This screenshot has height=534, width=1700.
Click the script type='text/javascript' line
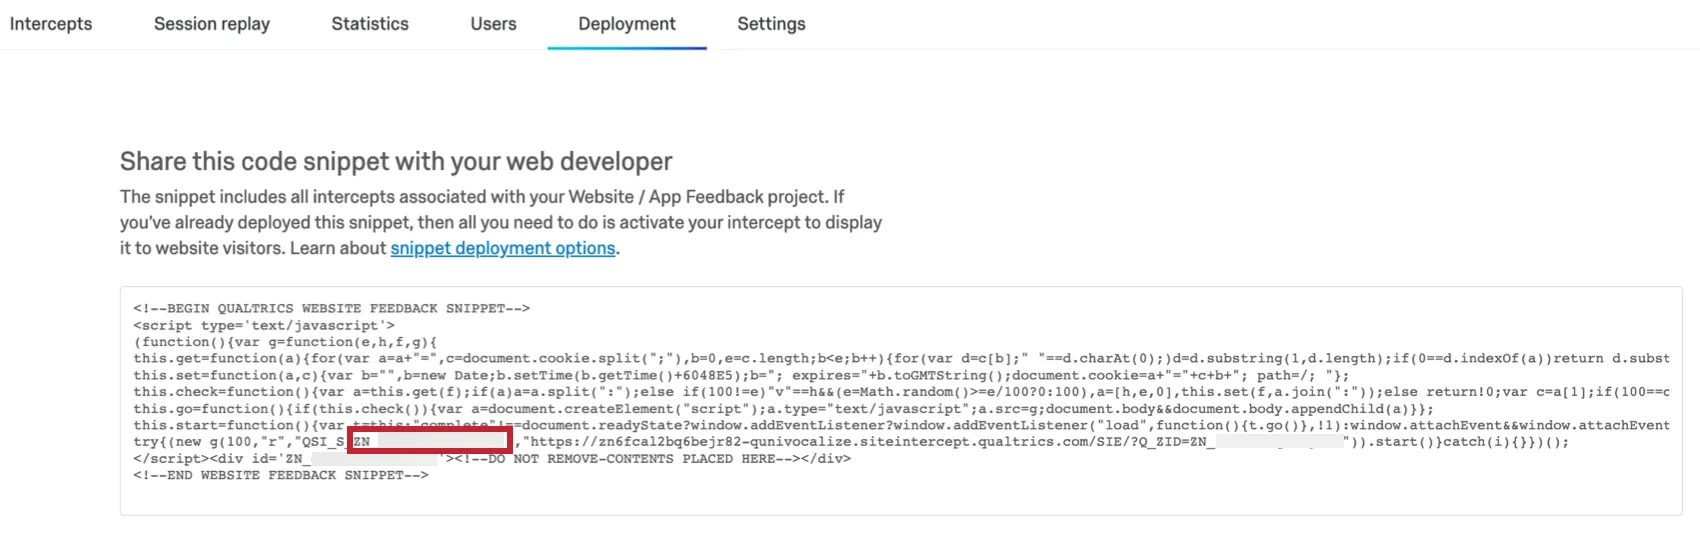(264, 325)
